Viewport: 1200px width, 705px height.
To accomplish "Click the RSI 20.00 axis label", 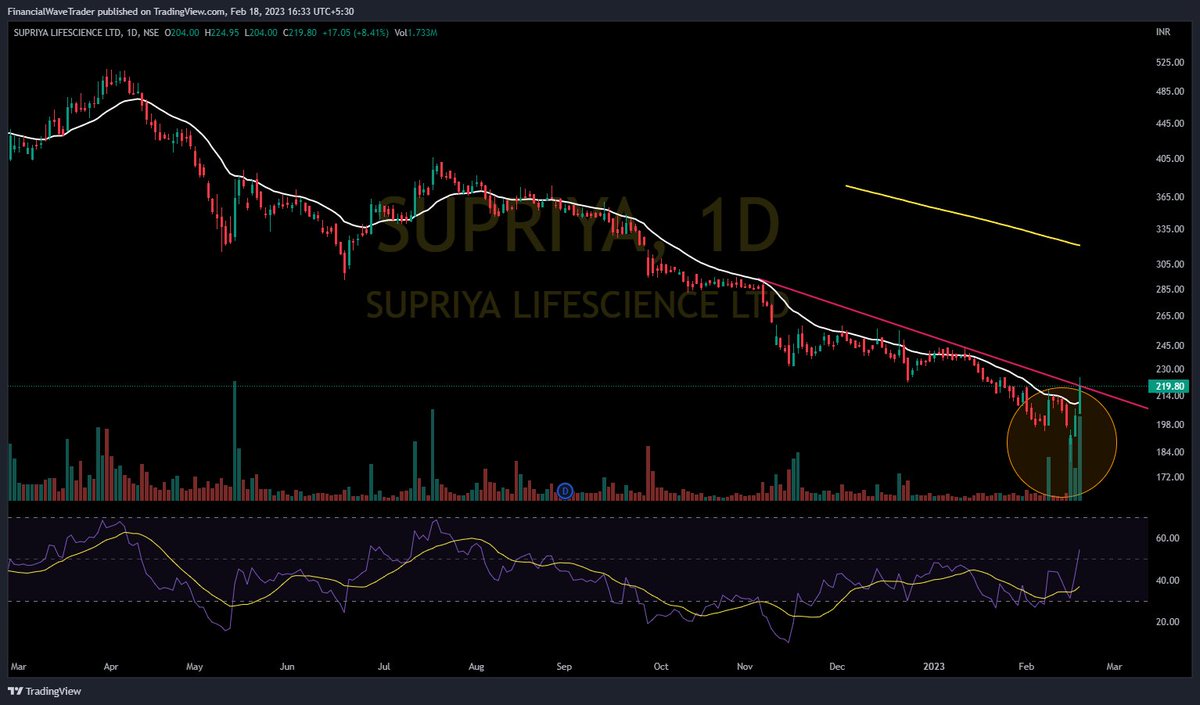I will click(x=1169, y=622).
